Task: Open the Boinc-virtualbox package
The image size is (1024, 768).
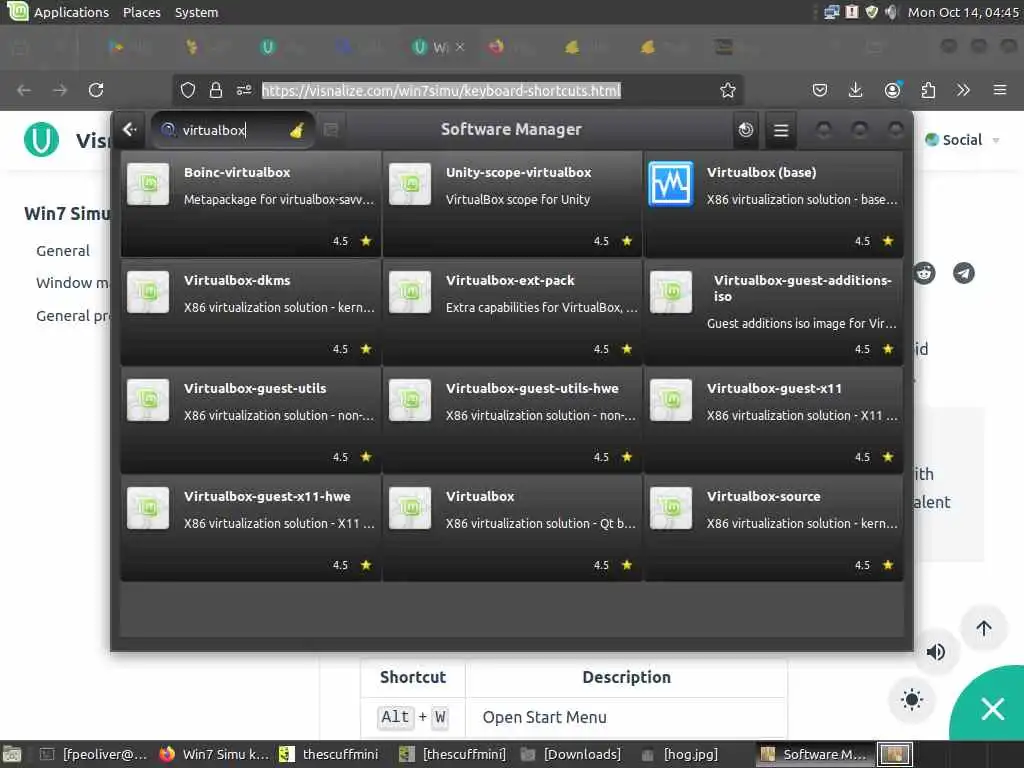Action: 251,203
